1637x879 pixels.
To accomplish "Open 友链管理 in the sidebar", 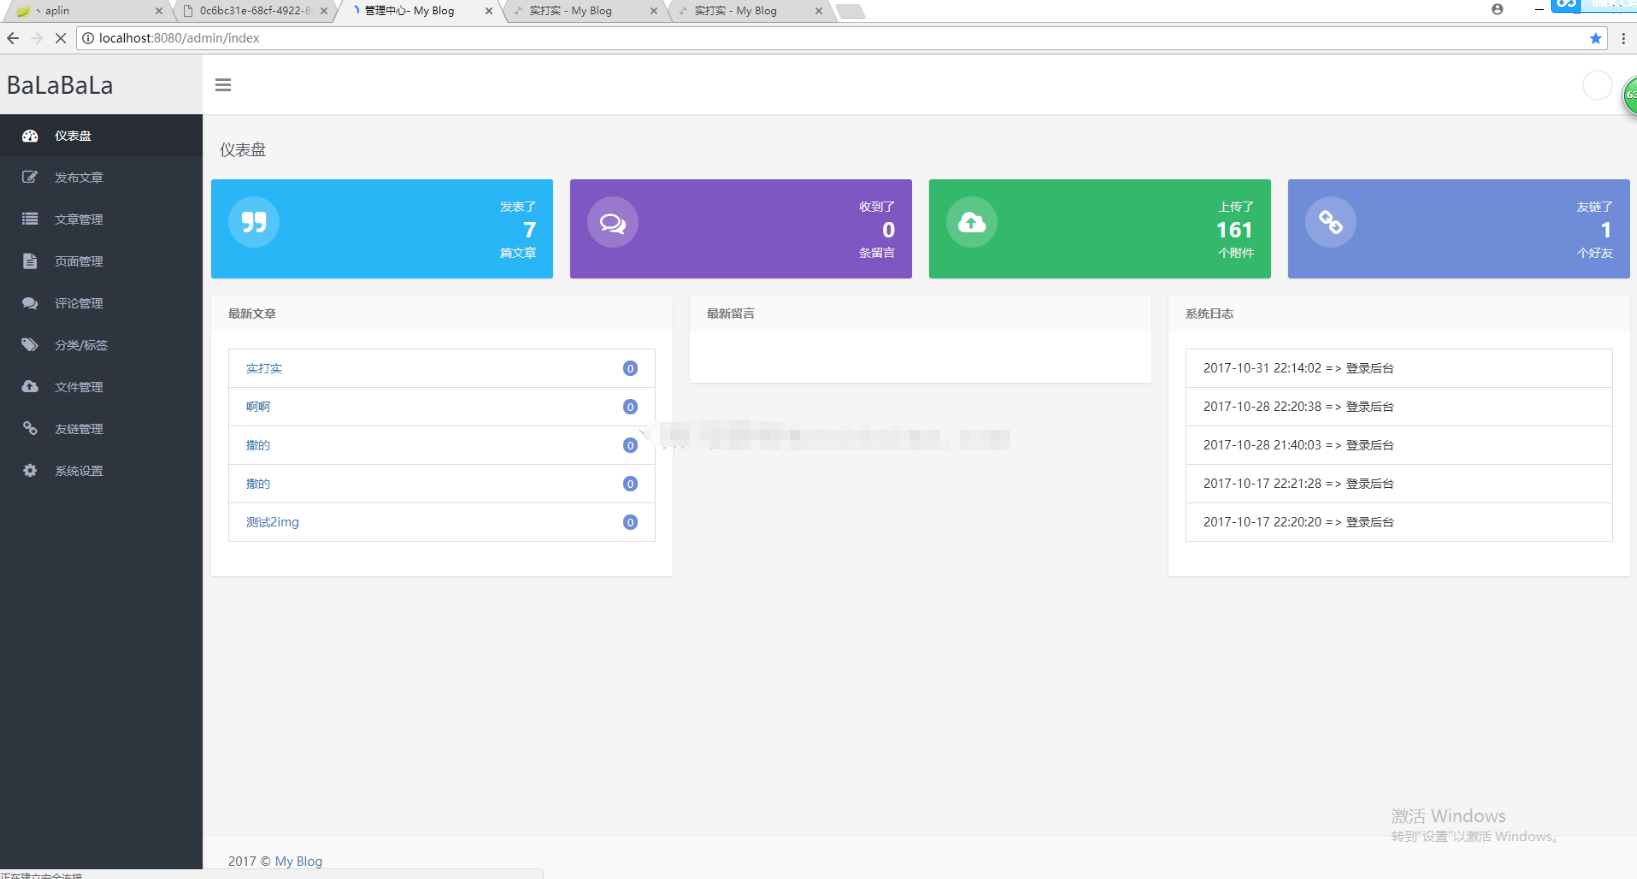I will point(101,428).
